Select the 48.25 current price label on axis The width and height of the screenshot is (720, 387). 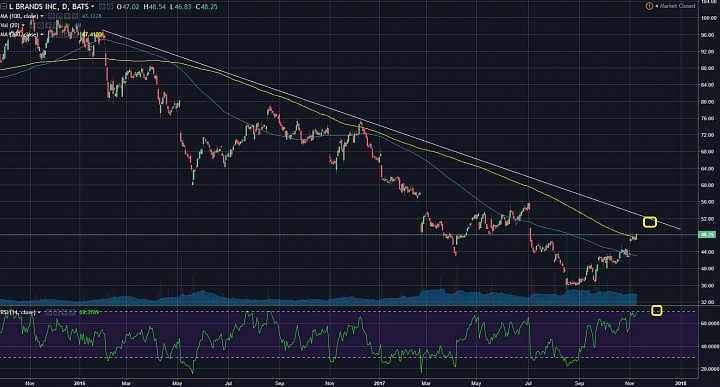(707, 235)
